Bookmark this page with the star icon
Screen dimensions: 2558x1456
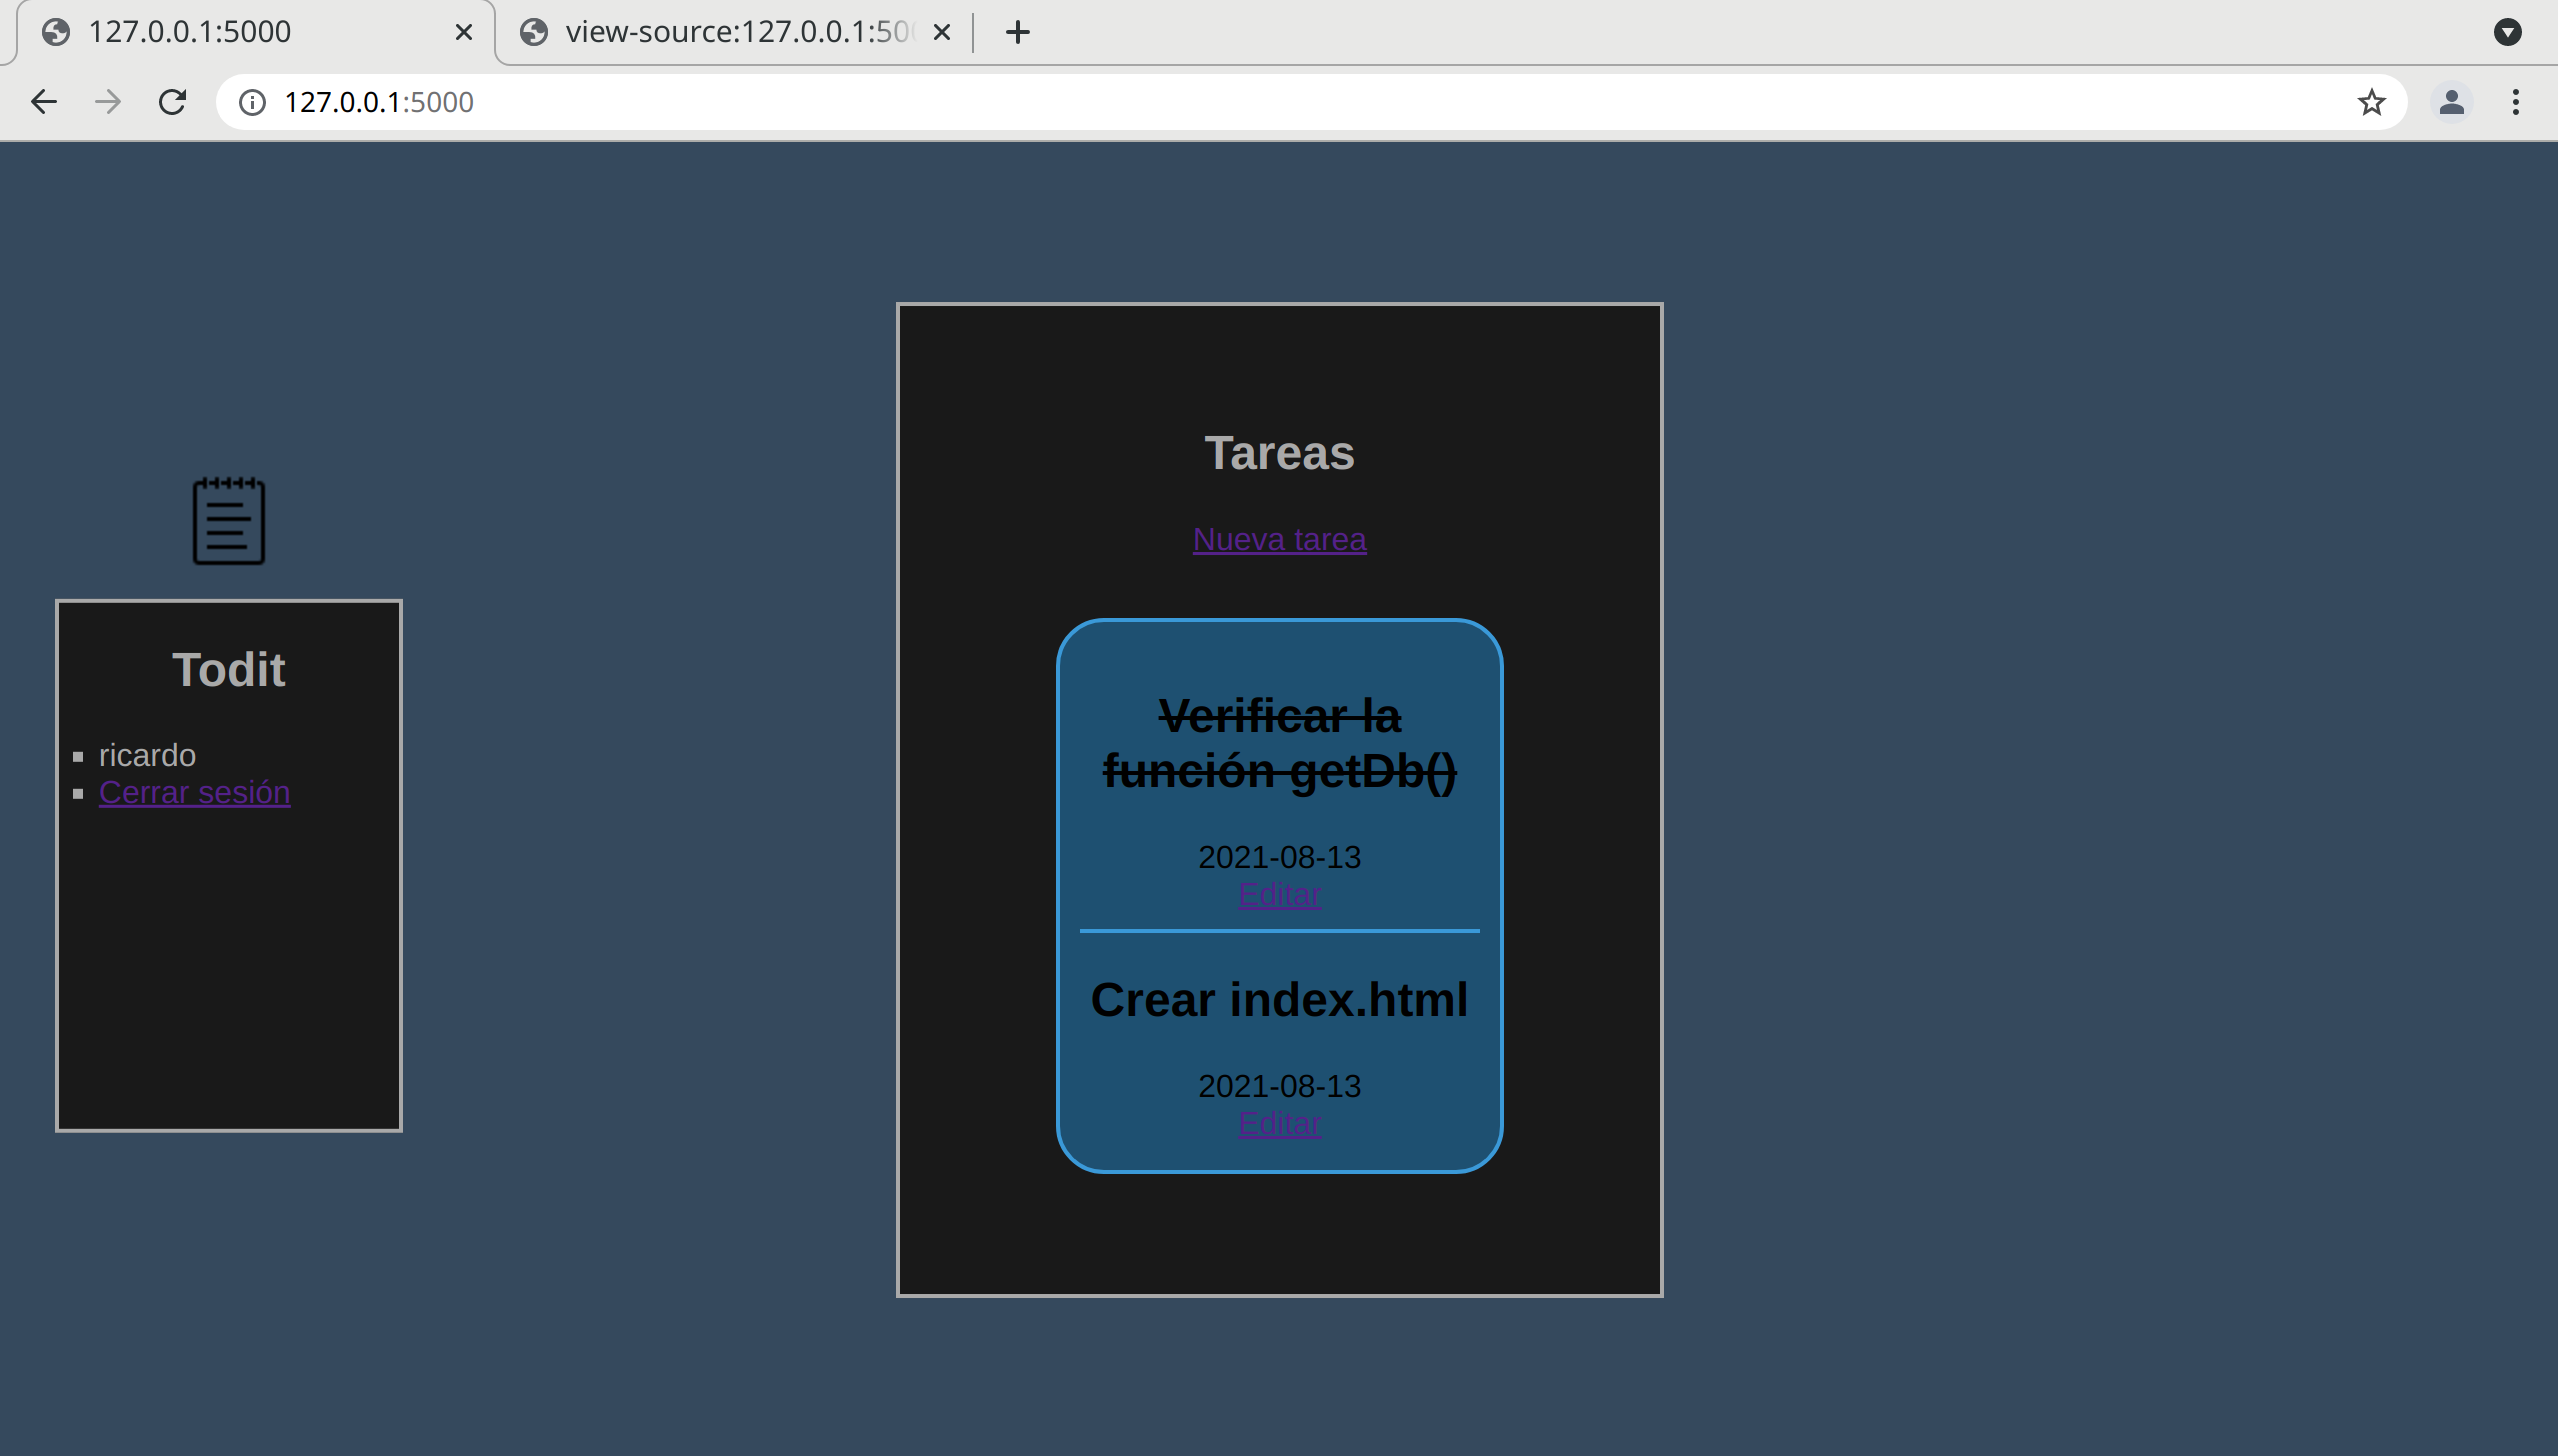click(2371, 102)
